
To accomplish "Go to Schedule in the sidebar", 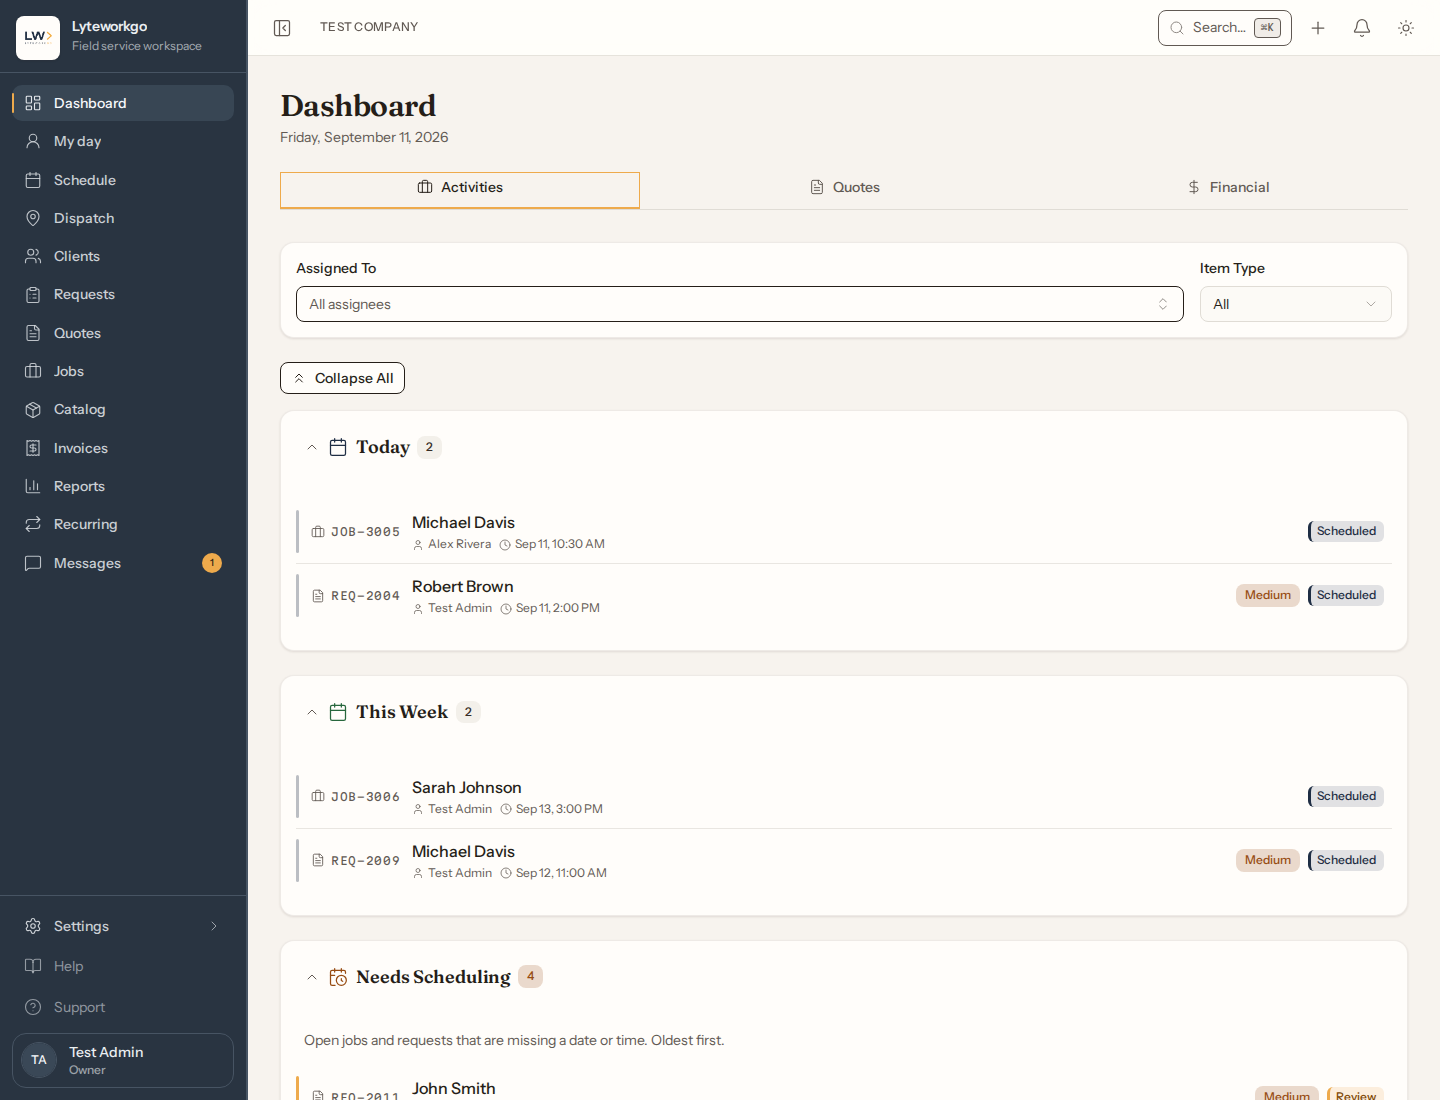I will click(123, 180).
